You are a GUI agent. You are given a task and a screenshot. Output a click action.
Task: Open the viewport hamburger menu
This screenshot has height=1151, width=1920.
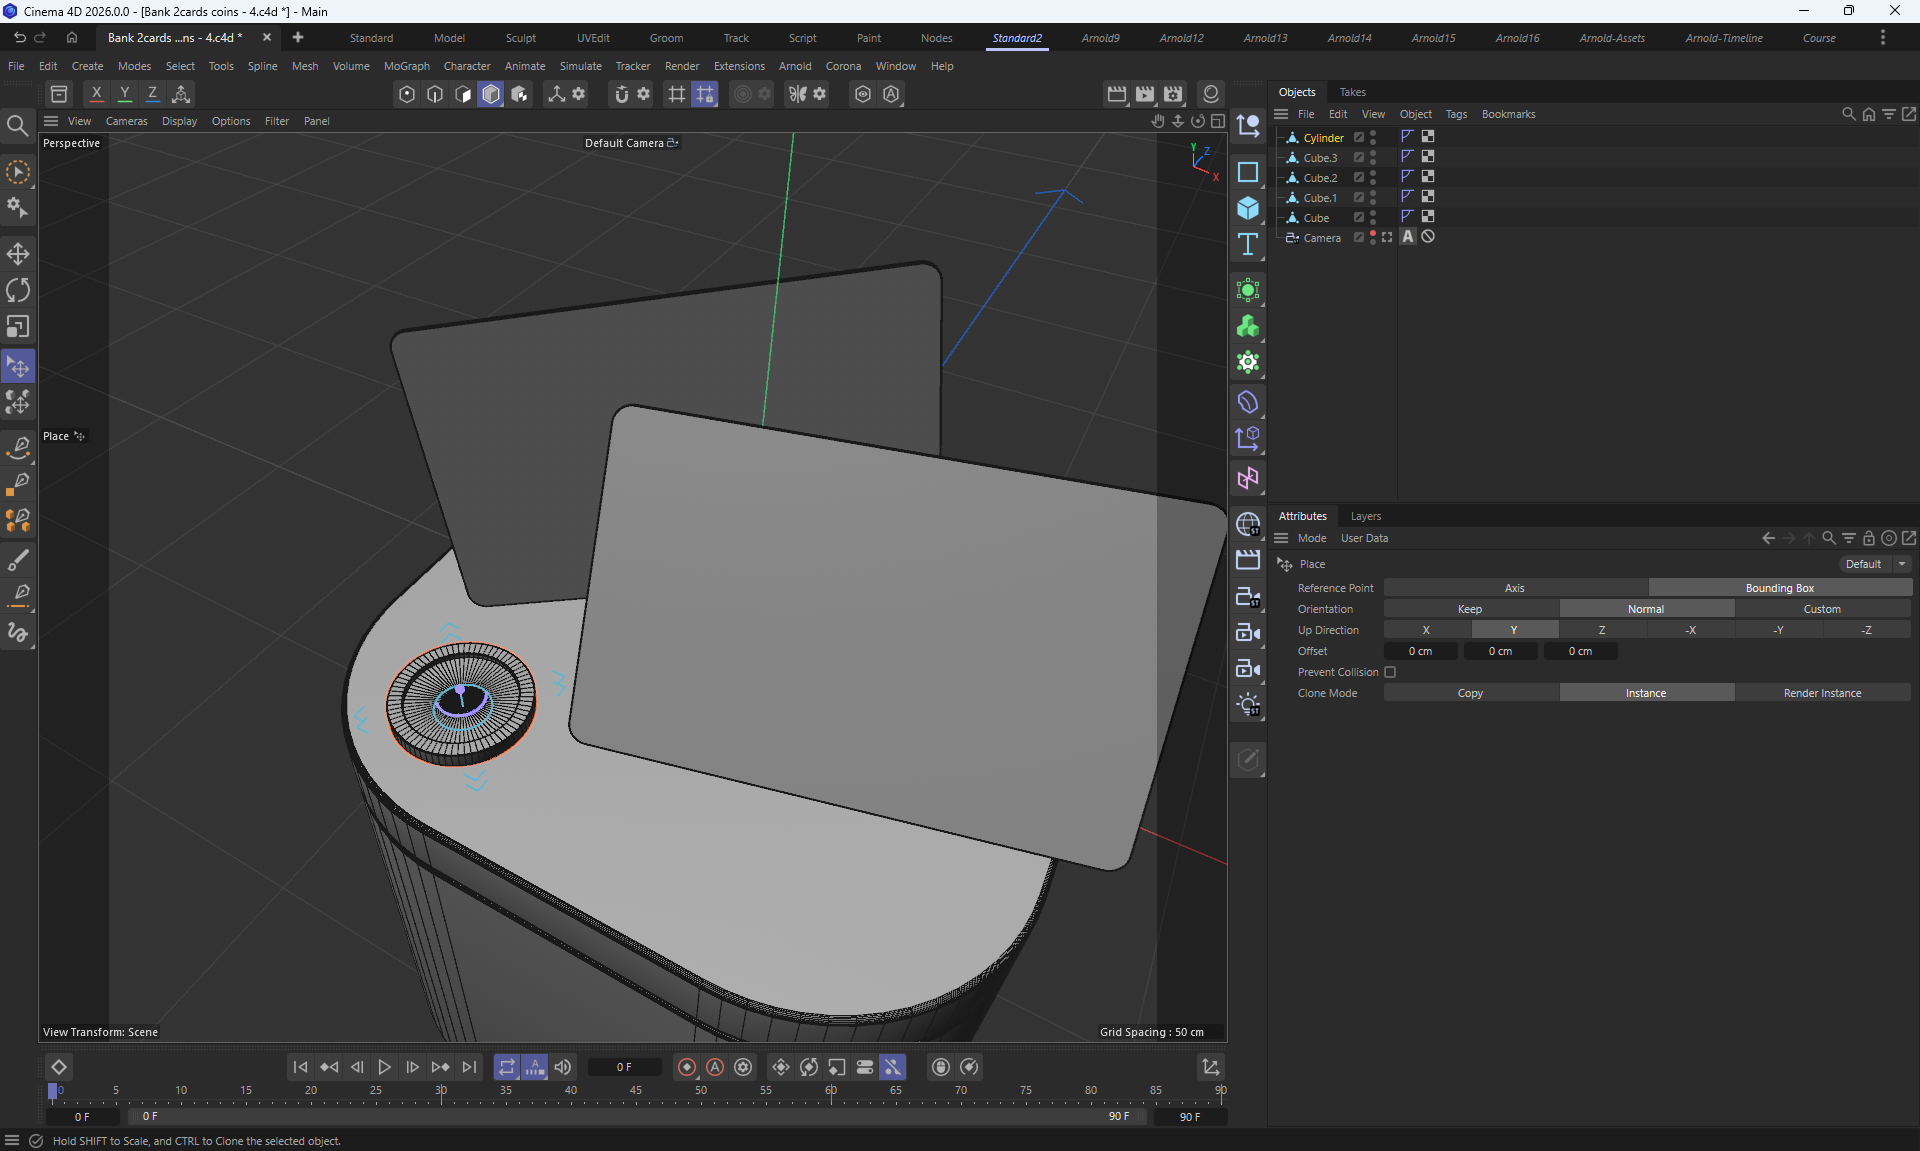[51, 121]
